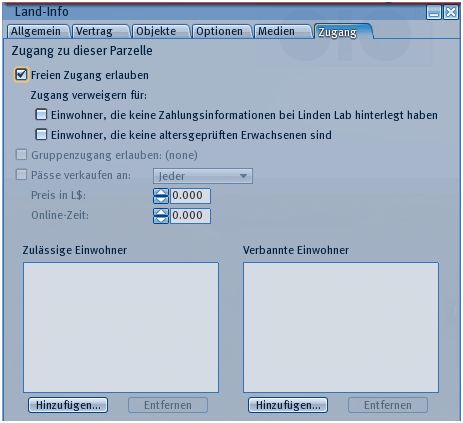
Task: Click Entfernen under Zulässige Einwohner
Action: 168,405
